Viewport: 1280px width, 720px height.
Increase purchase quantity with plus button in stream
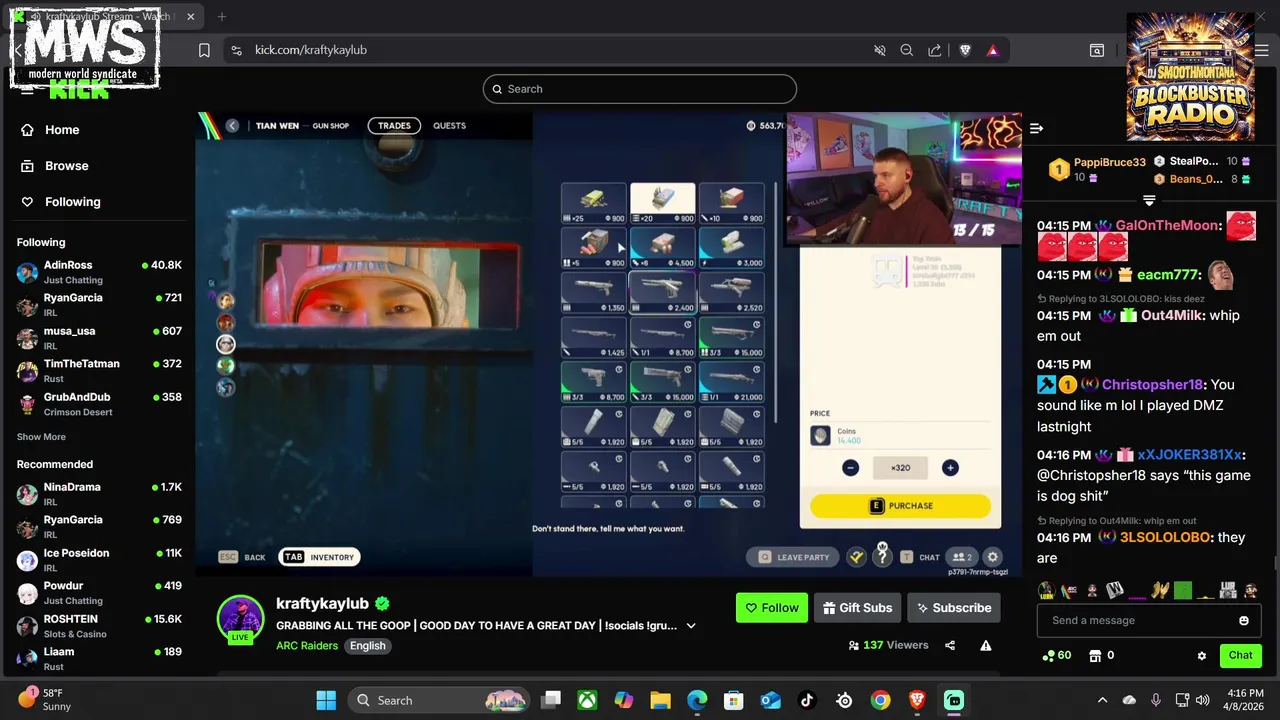pos(950,468)
